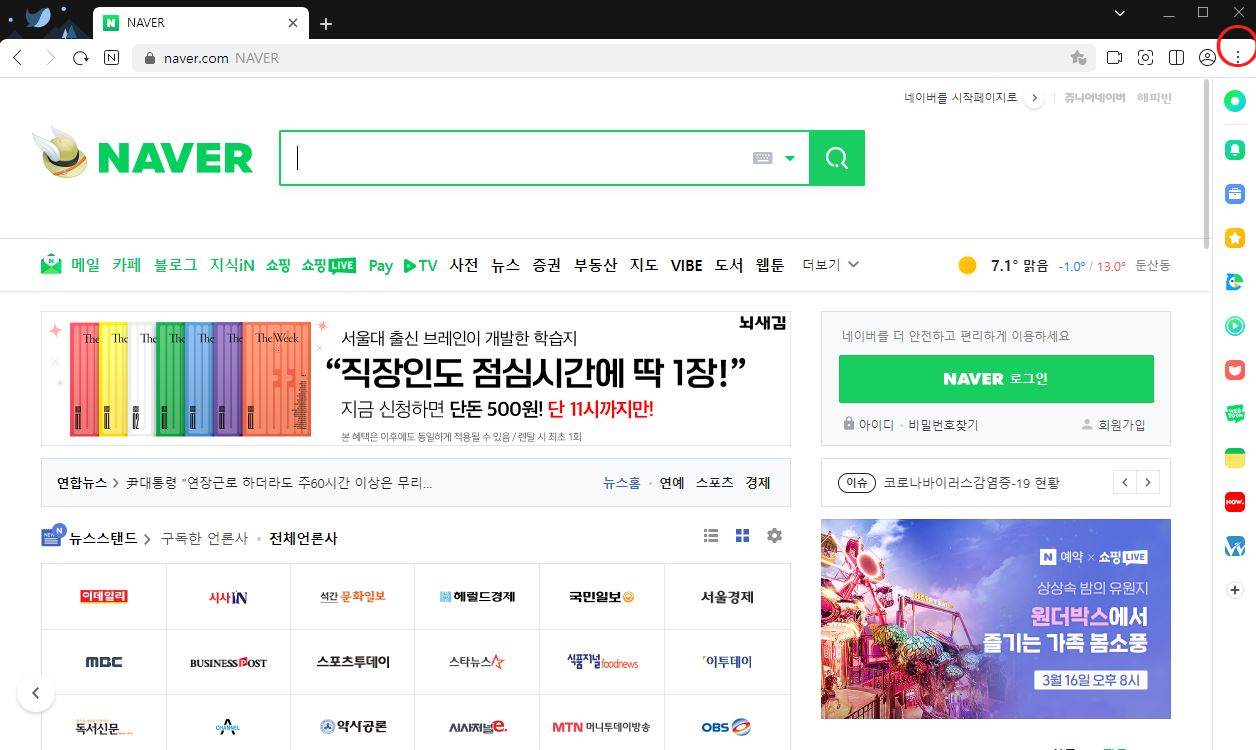
Task: Open Papago parrot translator in sidebar
Action: (x=1235, y=282)
